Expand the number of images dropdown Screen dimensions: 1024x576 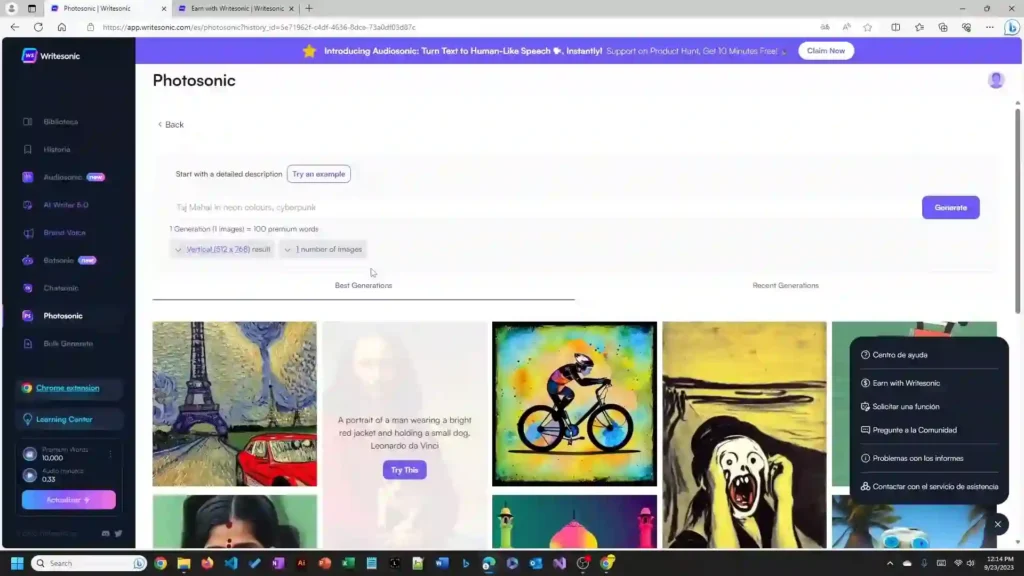point(323,249)
